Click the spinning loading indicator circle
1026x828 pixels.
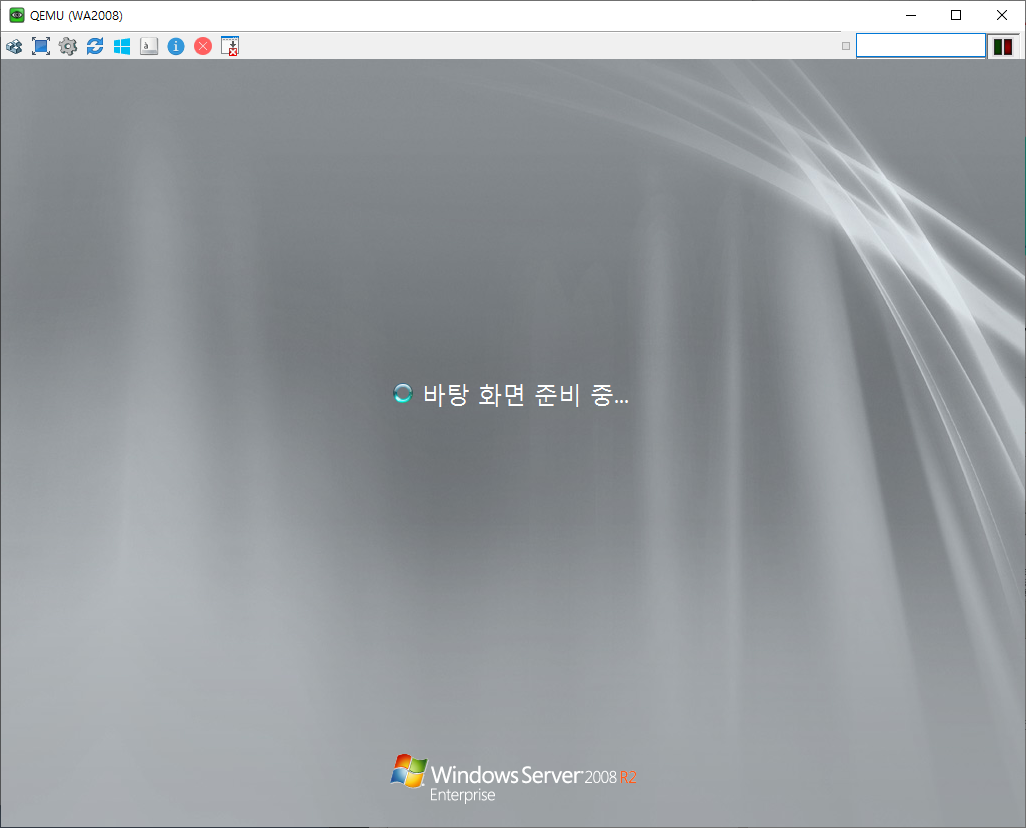(x=402, y=393)
